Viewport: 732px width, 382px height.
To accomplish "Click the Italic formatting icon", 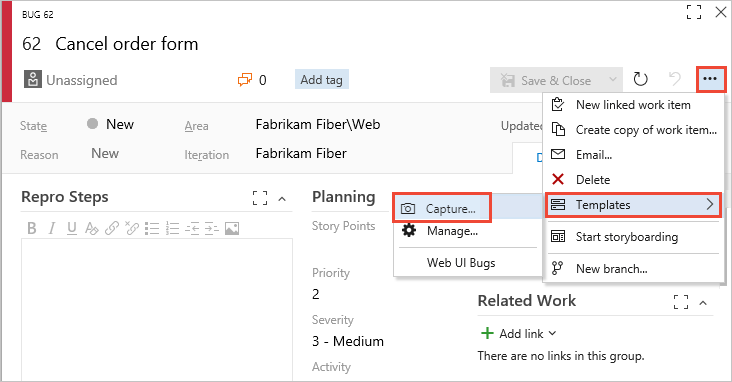I will [x=52, y=228].
